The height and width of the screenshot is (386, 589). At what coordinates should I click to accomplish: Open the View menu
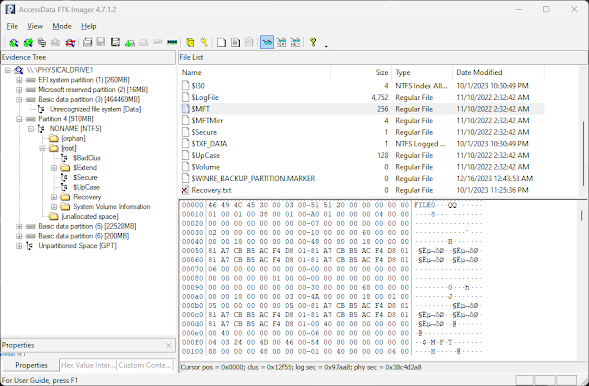click(x=35, y=26)
